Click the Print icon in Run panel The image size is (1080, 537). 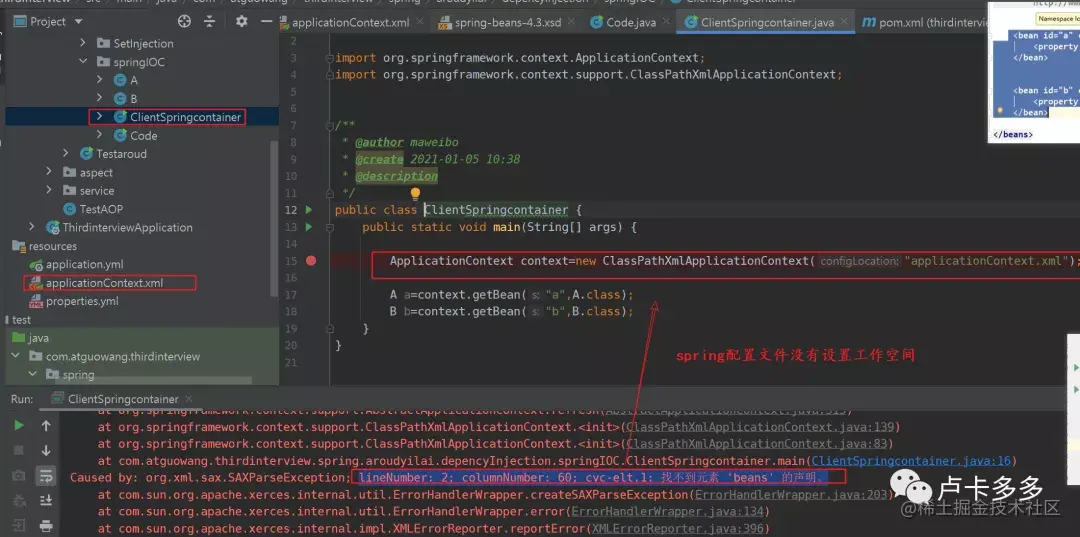point(46,526)
